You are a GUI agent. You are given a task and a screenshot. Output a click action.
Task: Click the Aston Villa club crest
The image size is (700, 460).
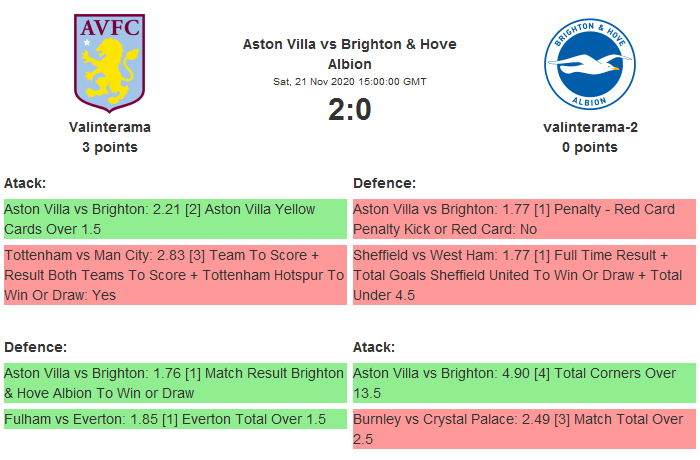(110, 62)
